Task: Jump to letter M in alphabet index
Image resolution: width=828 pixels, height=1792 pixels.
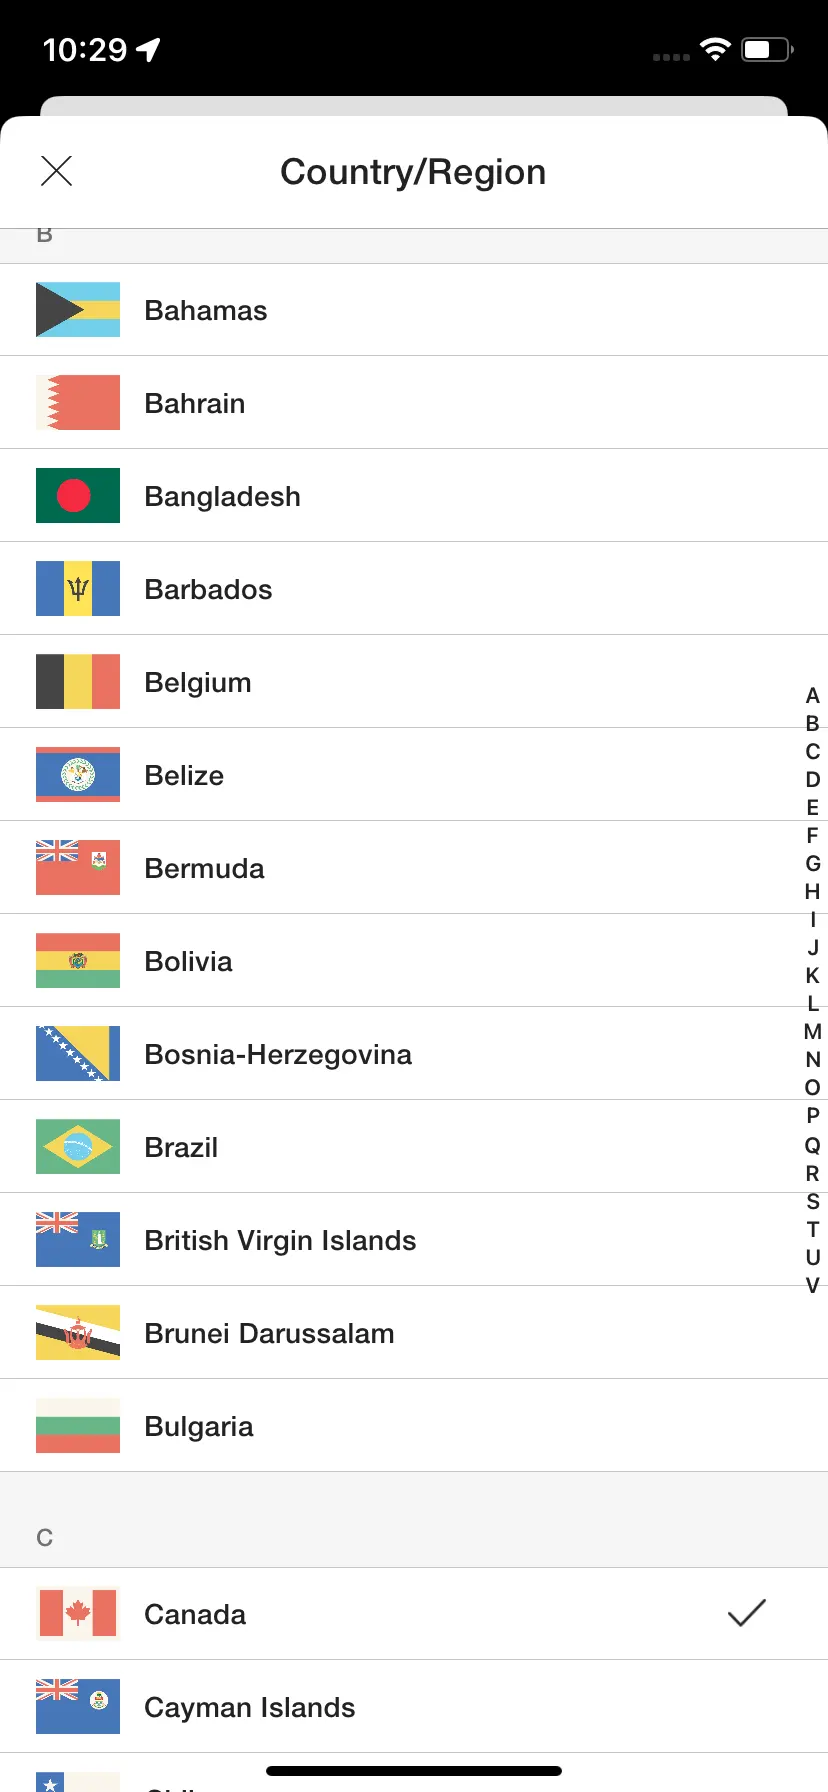Action: [813, 1031]
